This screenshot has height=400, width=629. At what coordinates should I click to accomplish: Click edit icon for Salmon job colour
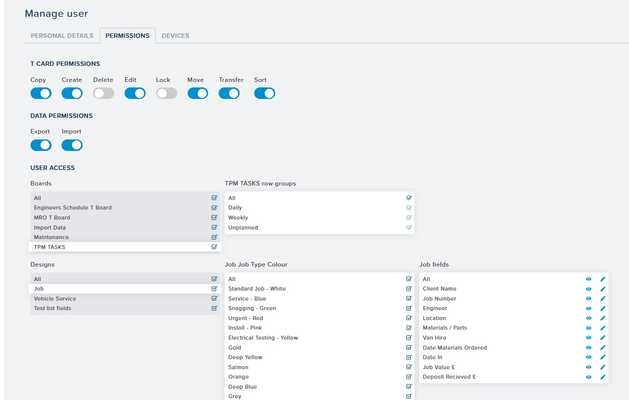(x=409, y=367)
